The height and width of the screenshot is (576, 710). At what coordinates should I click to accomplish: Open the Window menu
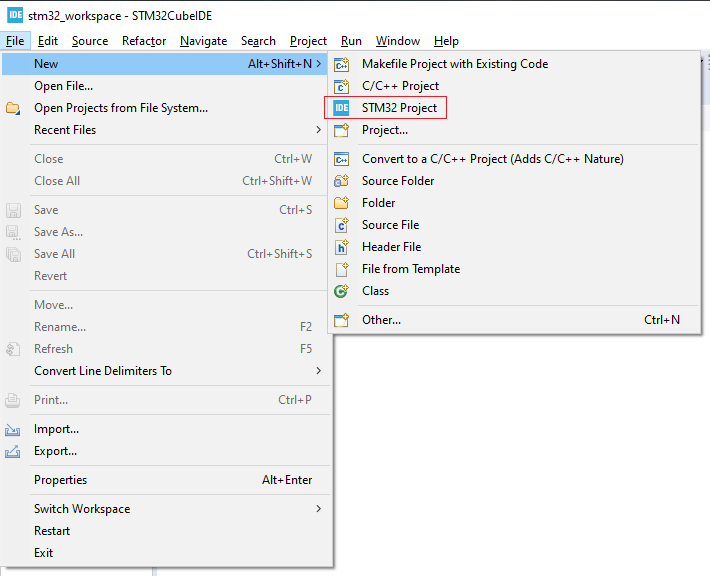pyautogui.click(x=398, y=41)
